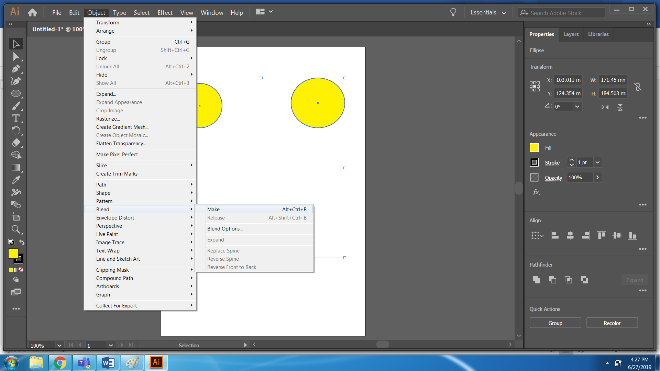660x371 pixels.
Task: Open the rotate angle dropdown
Action: [x=577, y=107]
